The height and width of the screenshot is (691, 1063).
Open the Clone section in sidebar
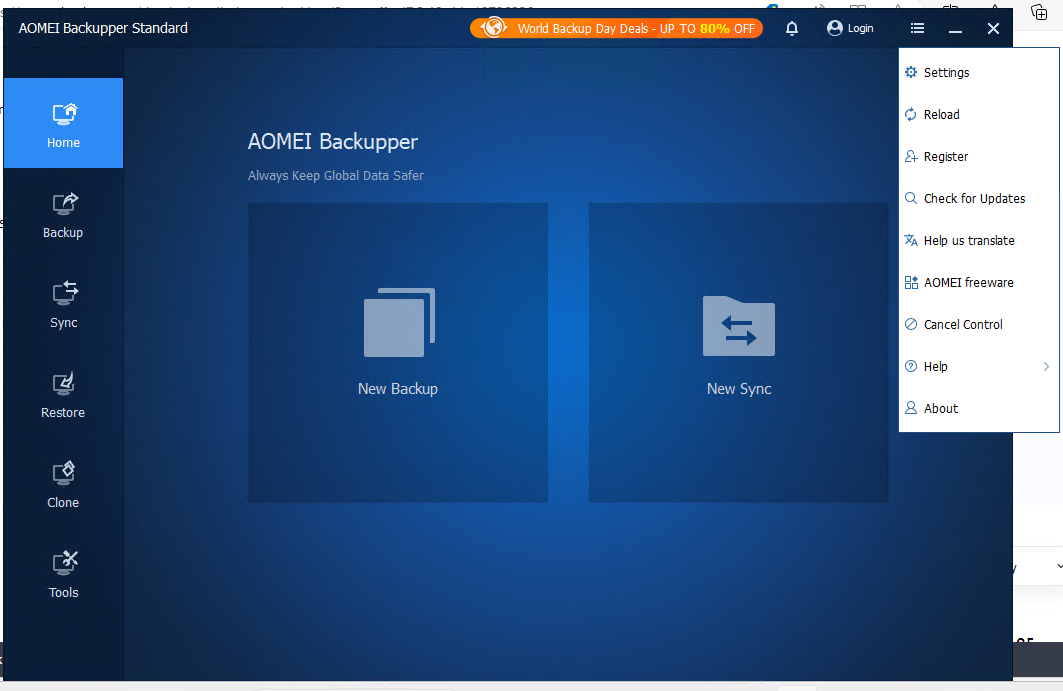coord(63,484)
